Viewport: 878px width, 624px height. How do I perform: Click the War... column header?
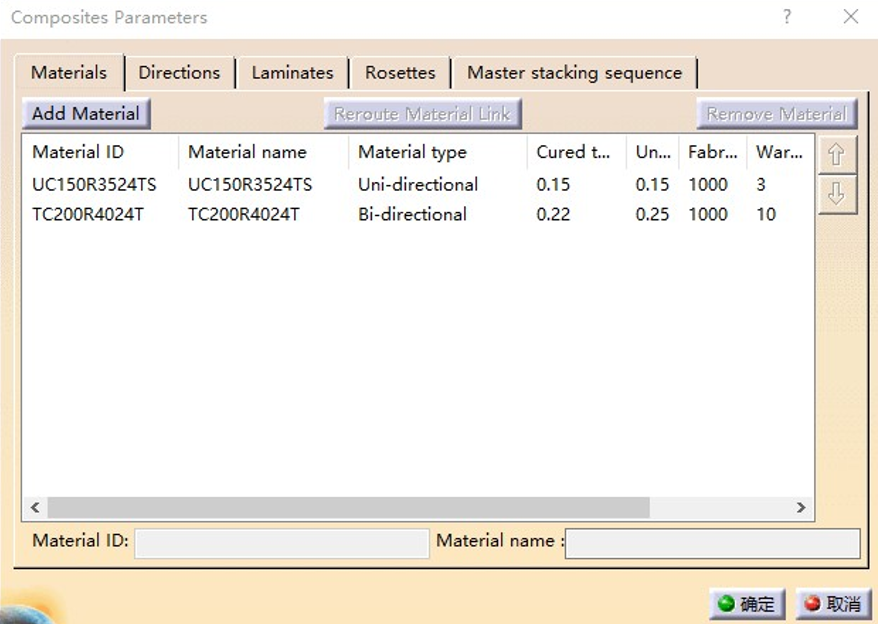(779, 152)
